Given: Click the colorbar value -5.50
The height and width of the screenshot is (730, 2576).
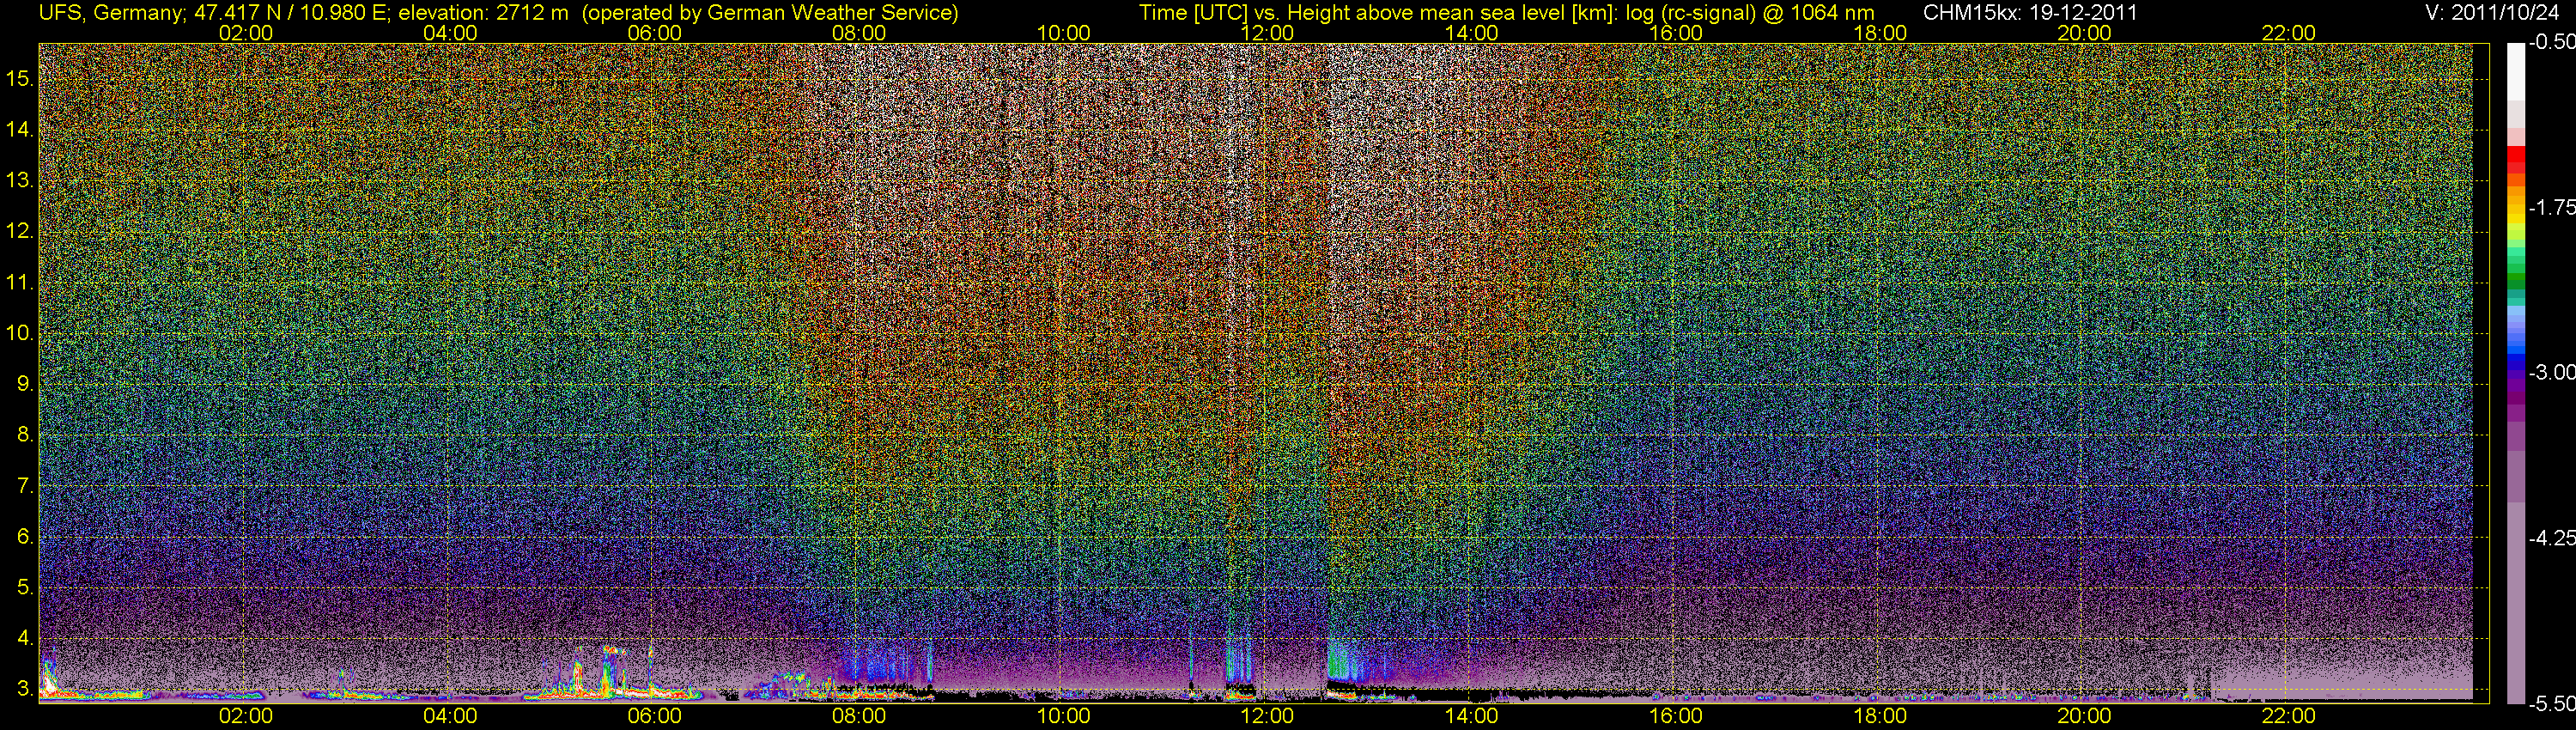Looking at the screenshot, I should tap(2551, 703).
